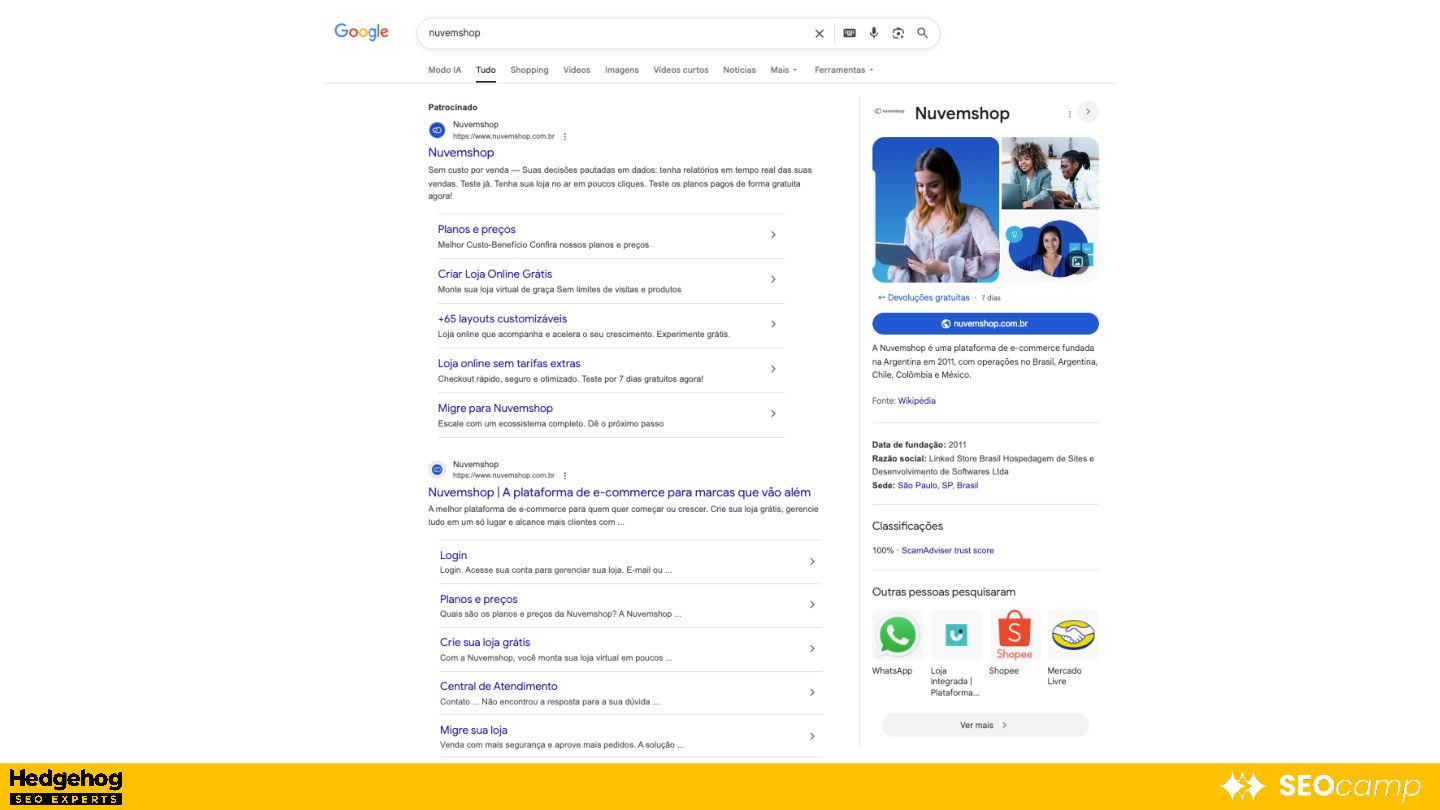
Task: Expand the 'Loja online sem tarifas extras' chevron
Action: tap(773, 369)
